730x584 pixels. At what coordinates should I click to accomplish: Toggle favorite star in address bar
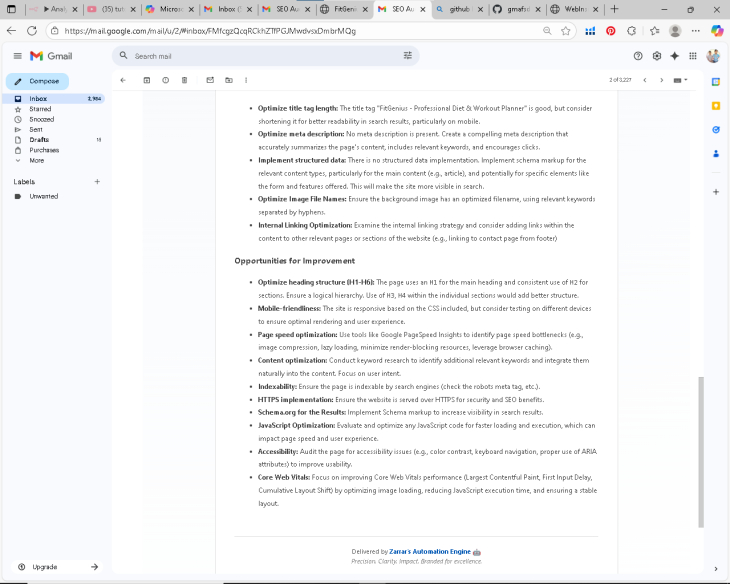[x=566, y=31]
